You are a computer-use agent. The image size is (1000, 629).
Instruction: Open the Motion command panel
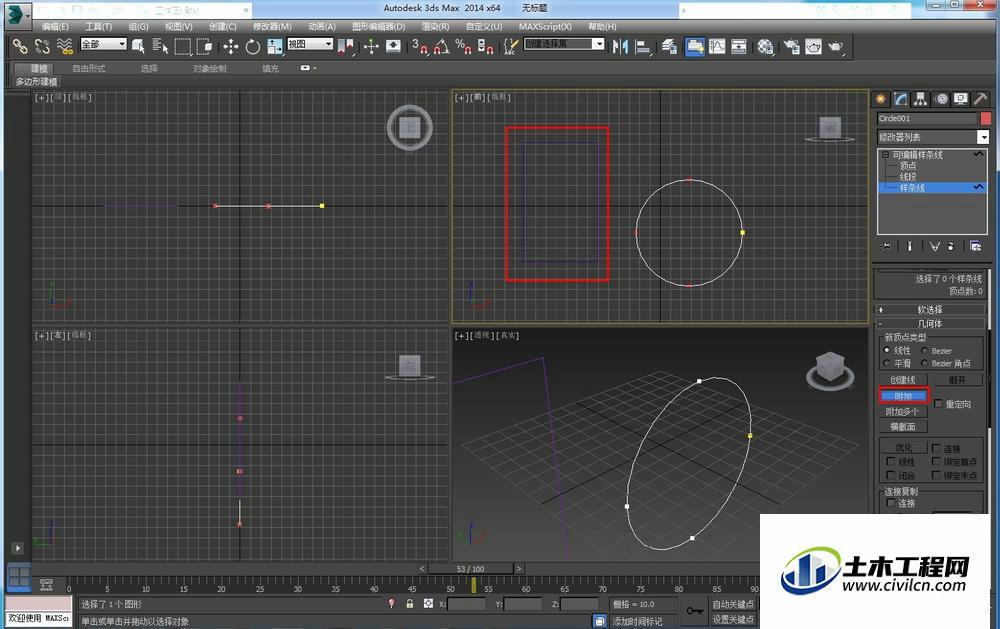941,99
